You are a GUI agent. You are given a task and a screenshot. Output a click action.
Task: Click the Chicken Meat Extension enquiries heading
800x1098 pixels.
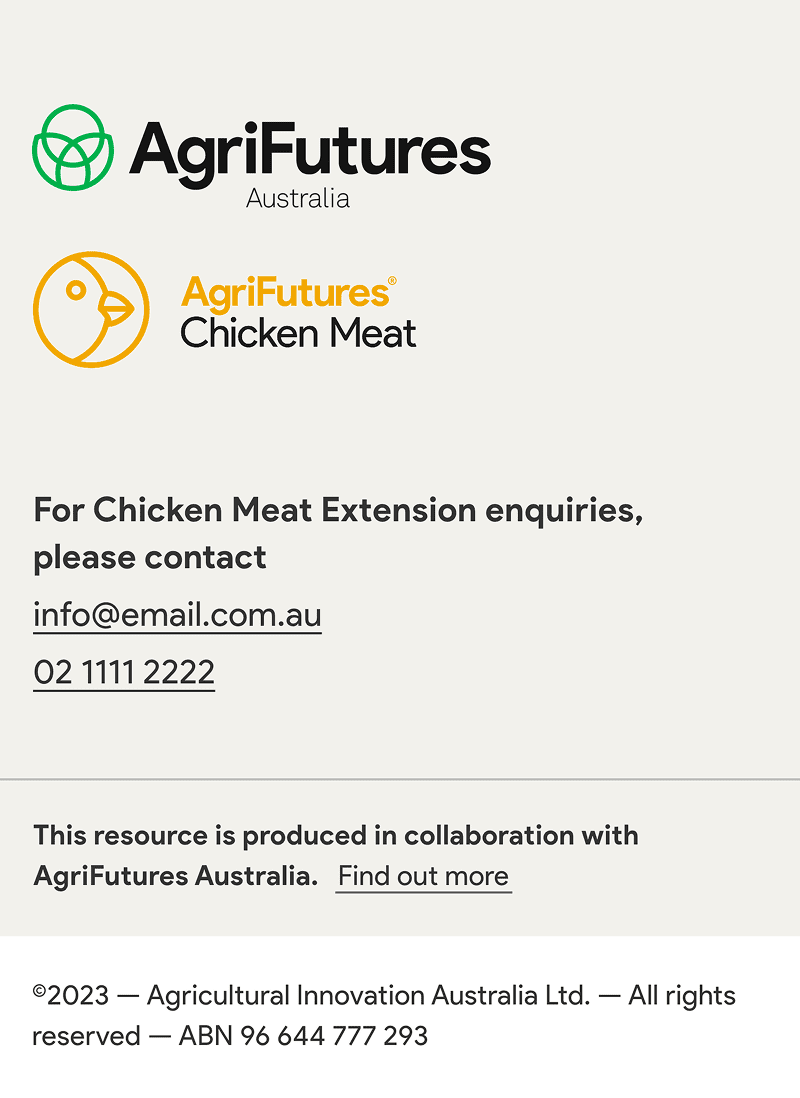(x=338, y=510)
